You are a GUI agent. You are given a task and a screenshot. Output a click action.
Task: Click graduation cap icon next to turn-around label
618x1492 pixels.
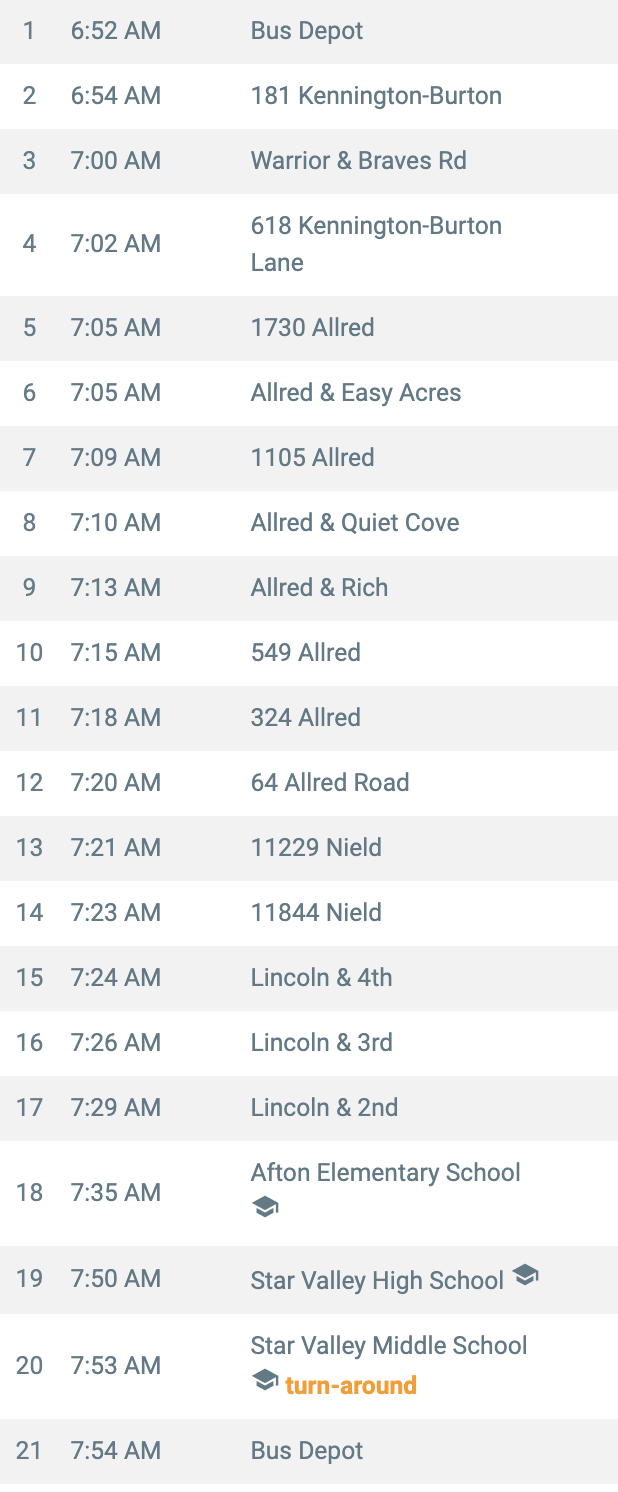265,1381
